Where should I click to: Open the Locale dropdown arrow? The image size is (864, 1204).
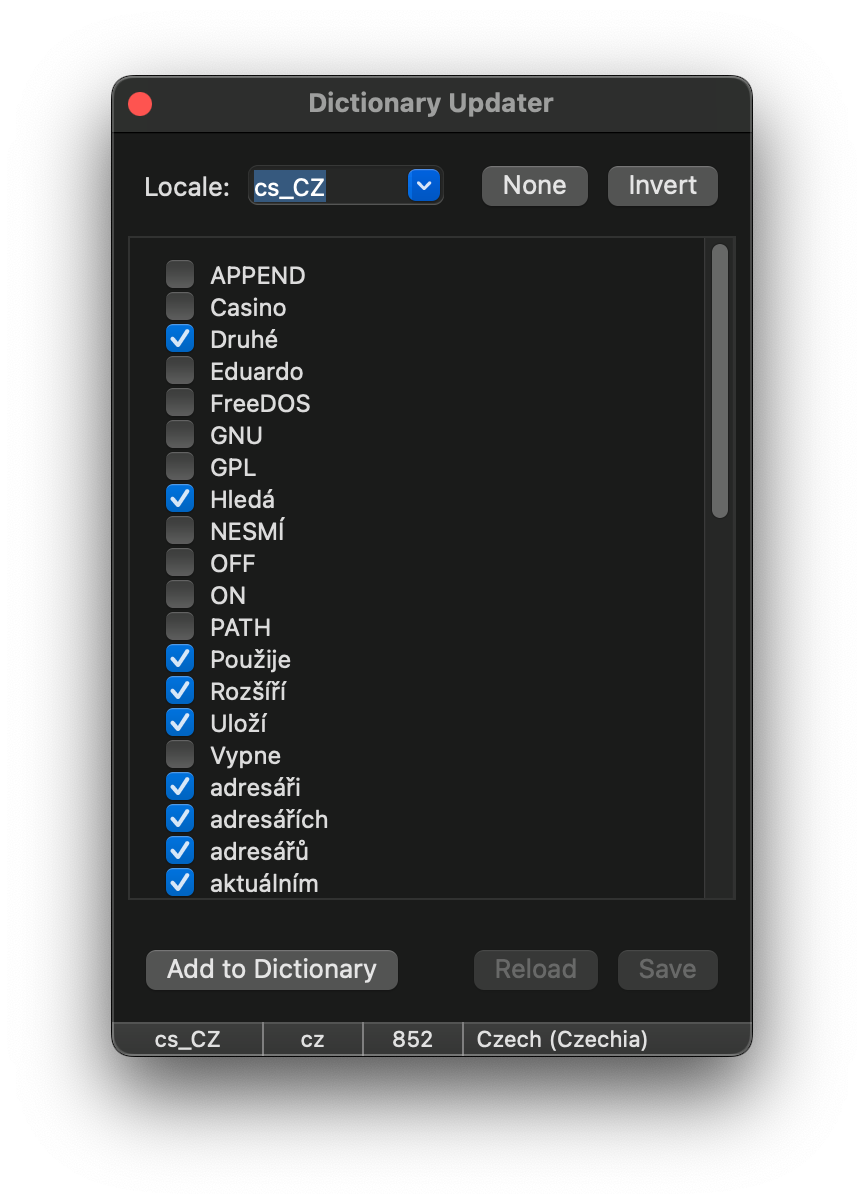[x=424, y=186]
